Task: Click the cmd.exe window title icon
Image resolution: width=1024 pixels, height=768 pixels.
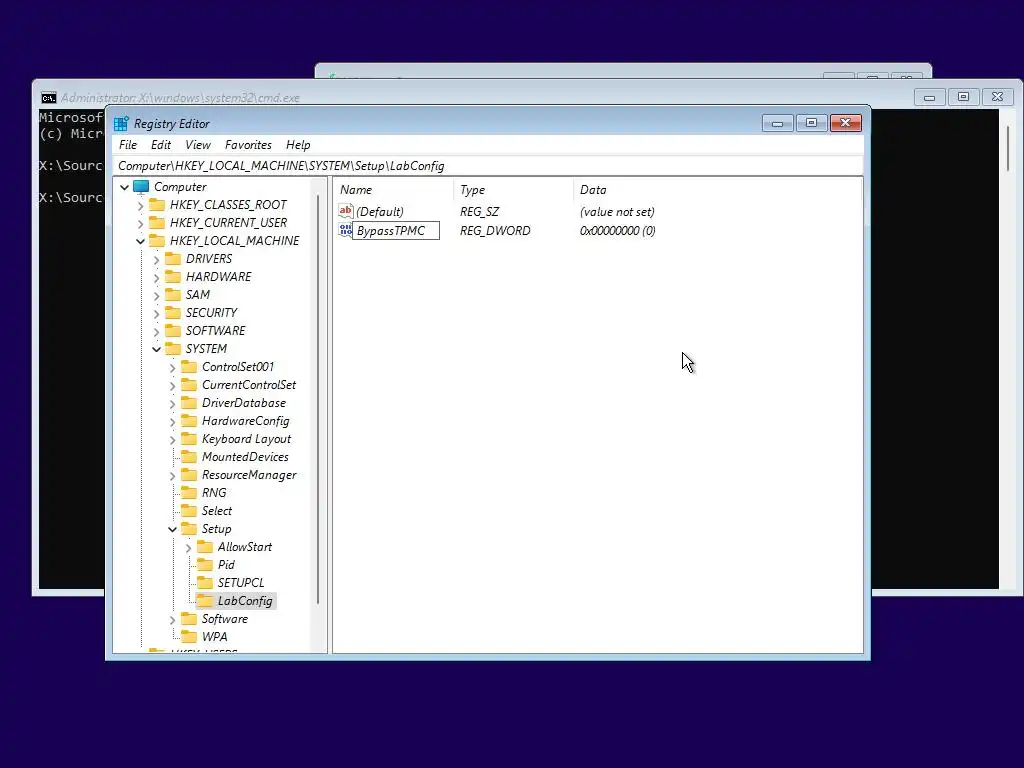Action: pyautogui.click(x=48, y=98)
